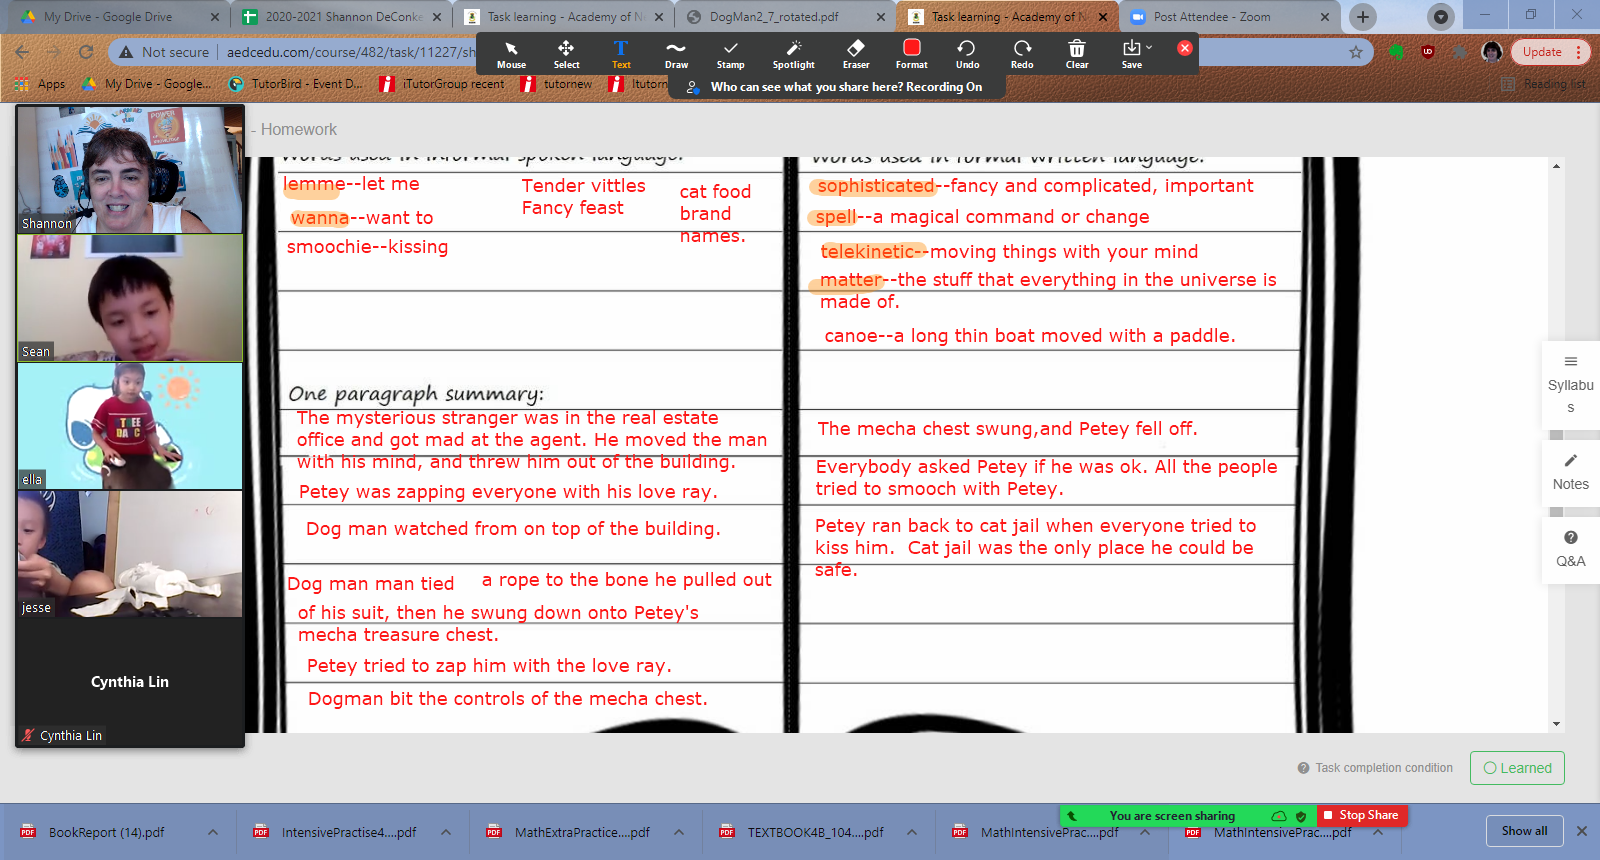Enable the Spotlight tool
1600x860 pixels.
793,55
